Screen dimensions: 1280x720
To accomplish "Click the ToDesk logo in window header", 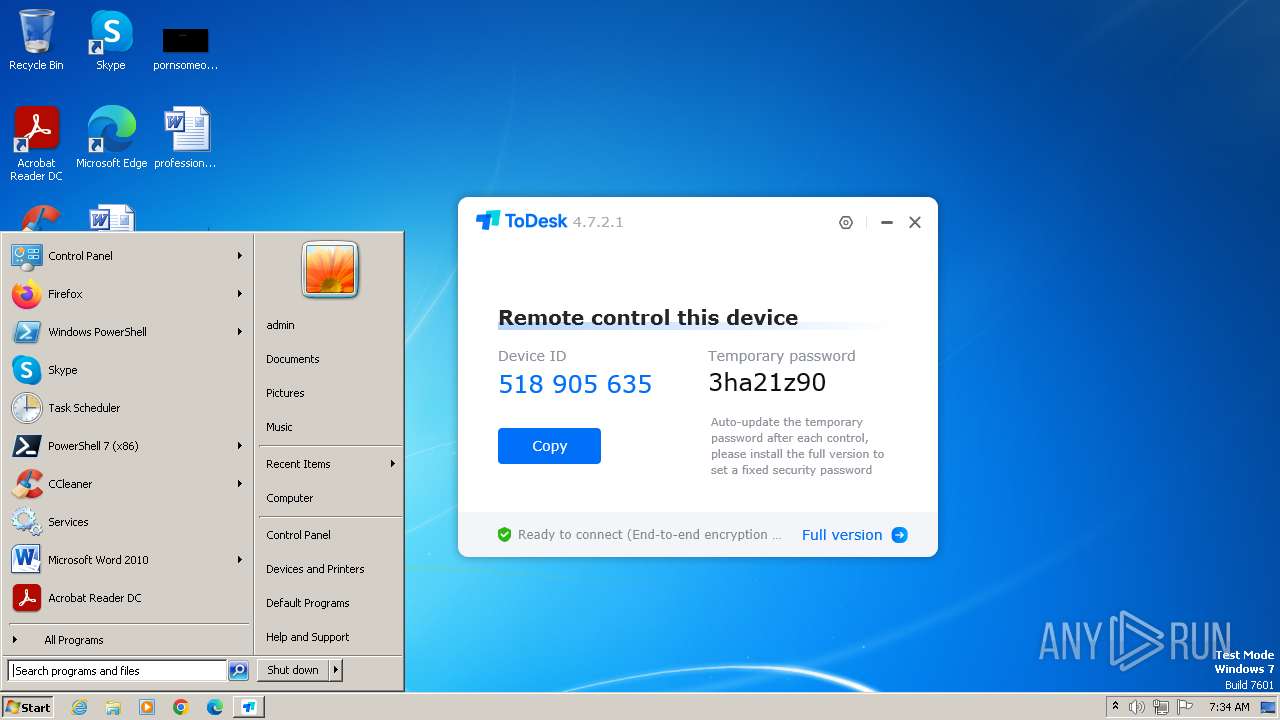I will click(x=521, y=221).
